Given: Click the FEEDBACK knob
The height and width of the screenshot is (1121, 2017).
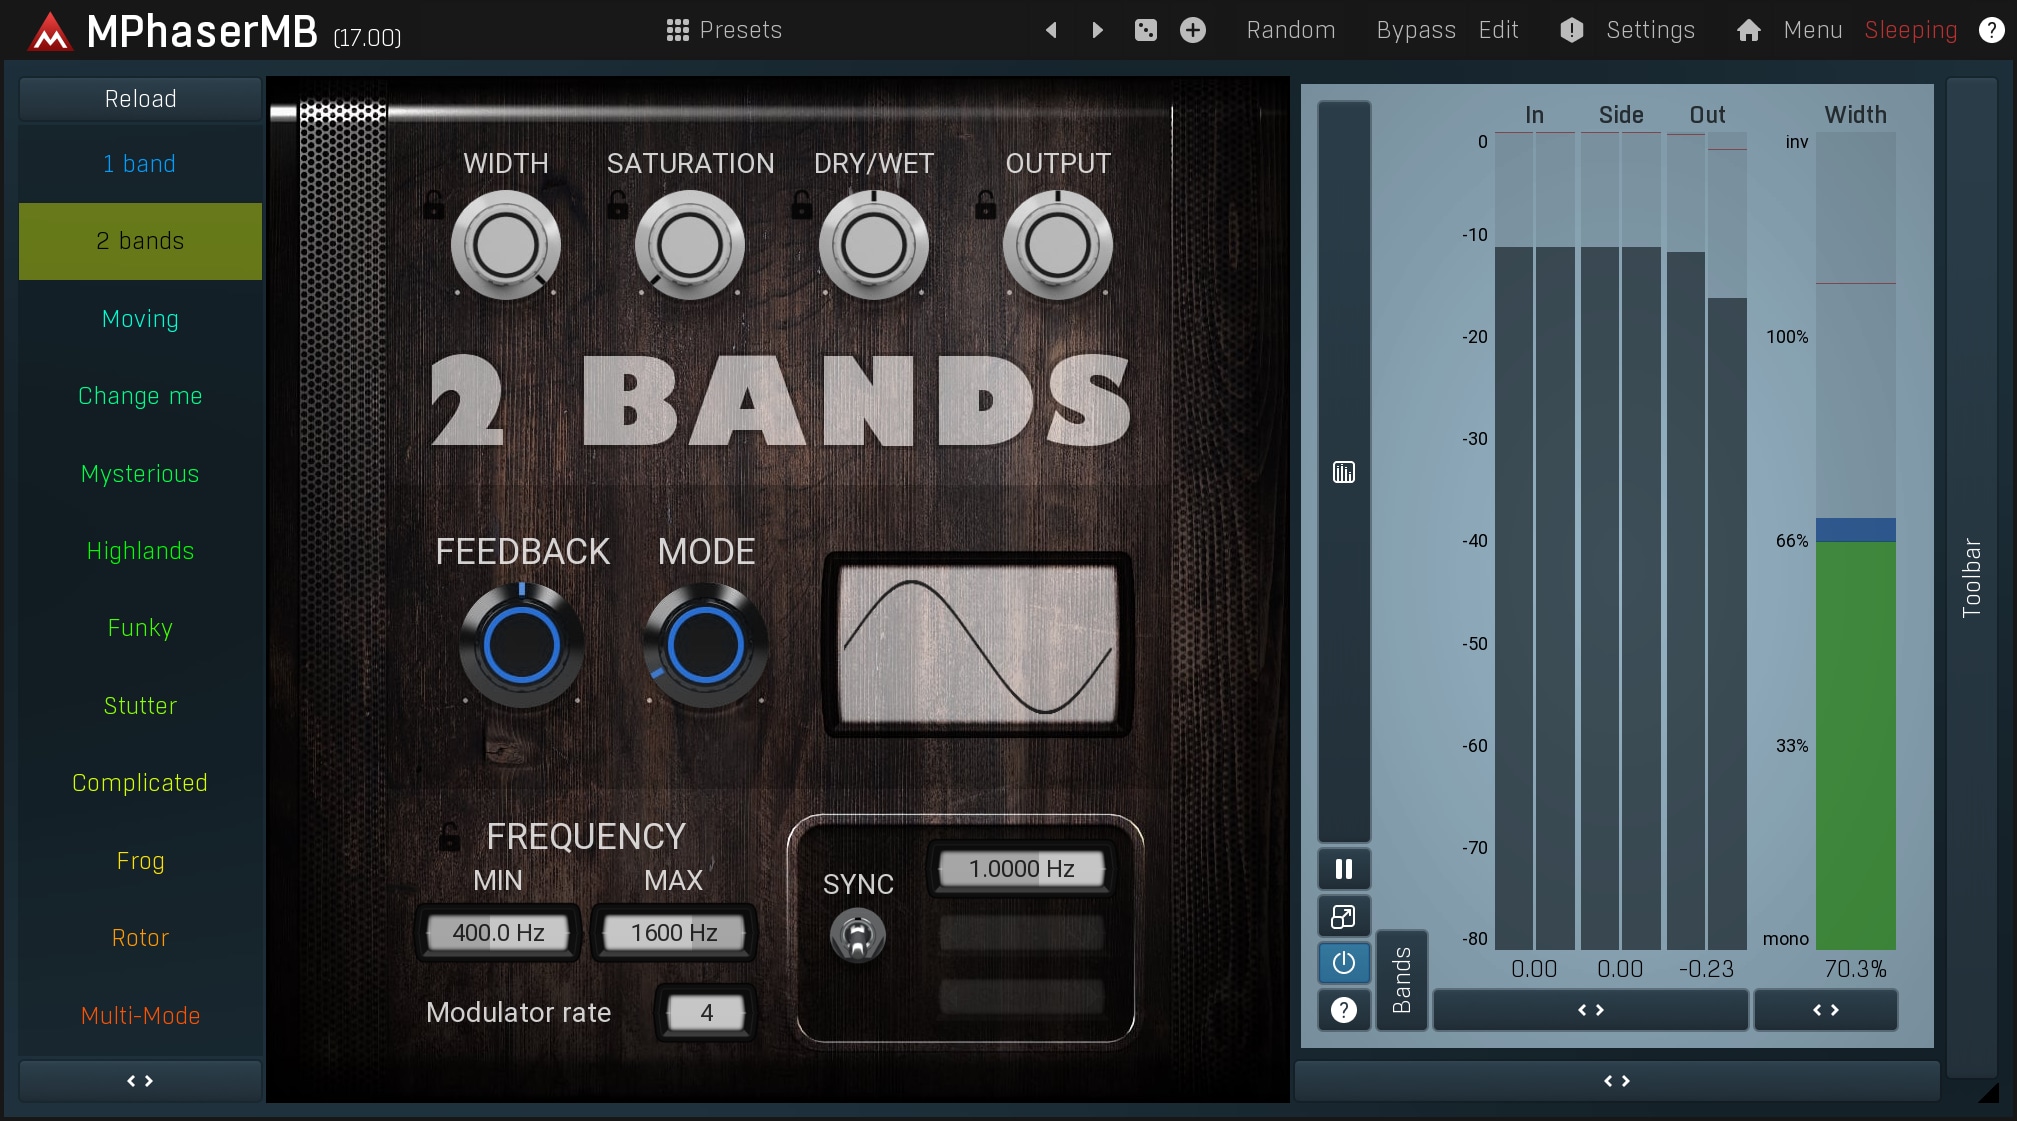Looking at the screenshot, I should [x=521, y=645].
